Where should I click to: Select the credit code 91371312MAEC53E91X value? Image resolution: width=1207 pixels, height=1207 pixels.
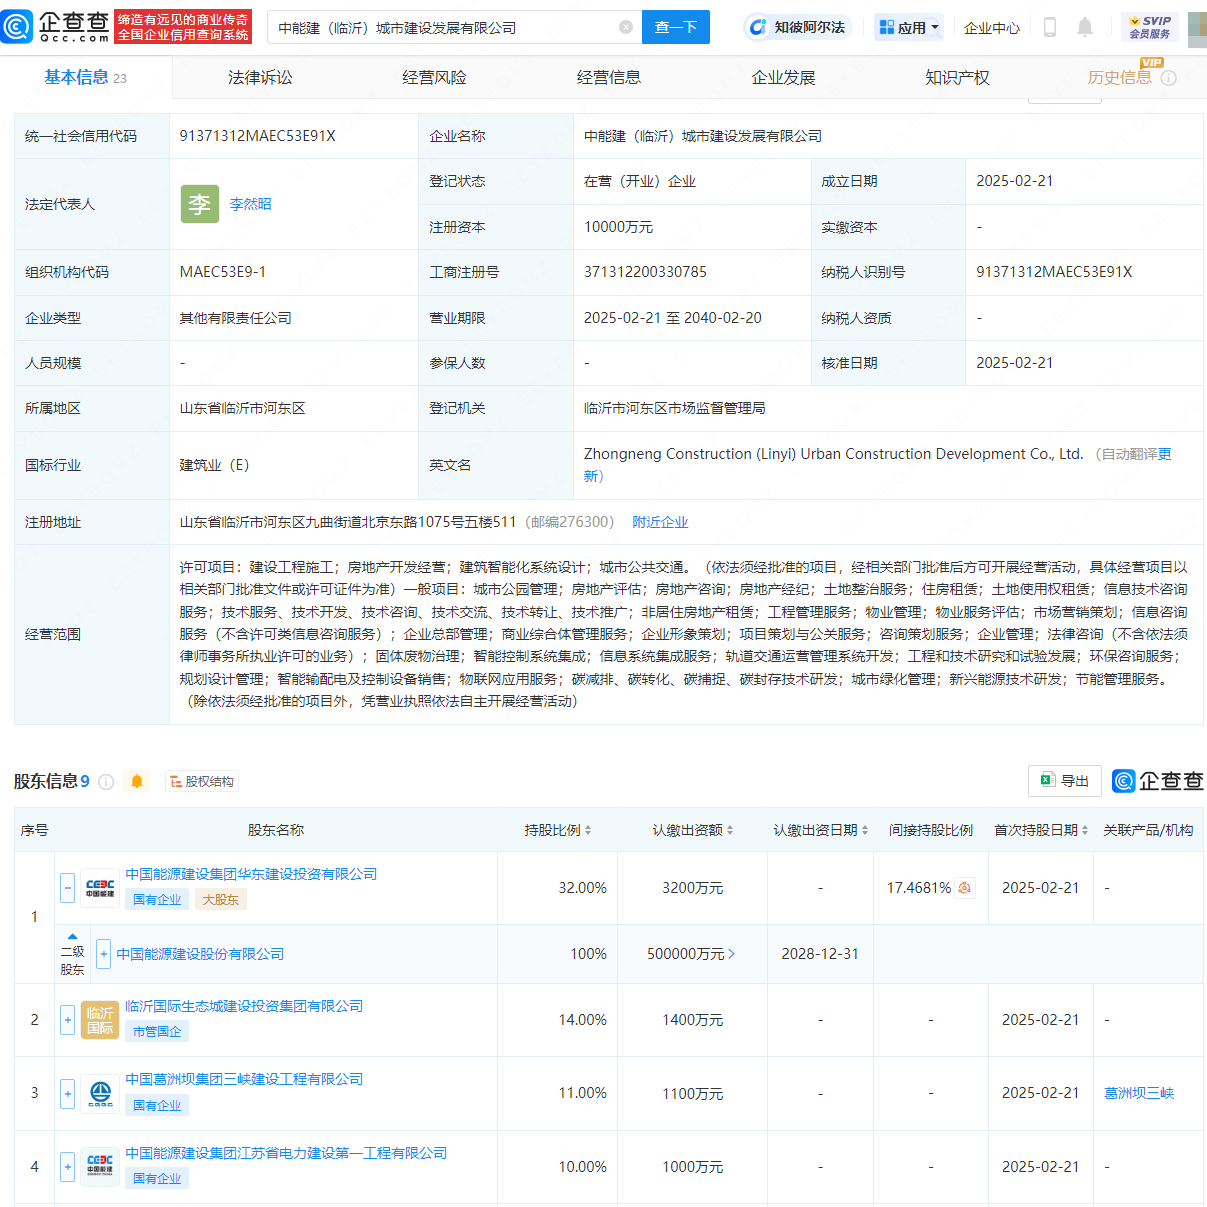[258, 136]
